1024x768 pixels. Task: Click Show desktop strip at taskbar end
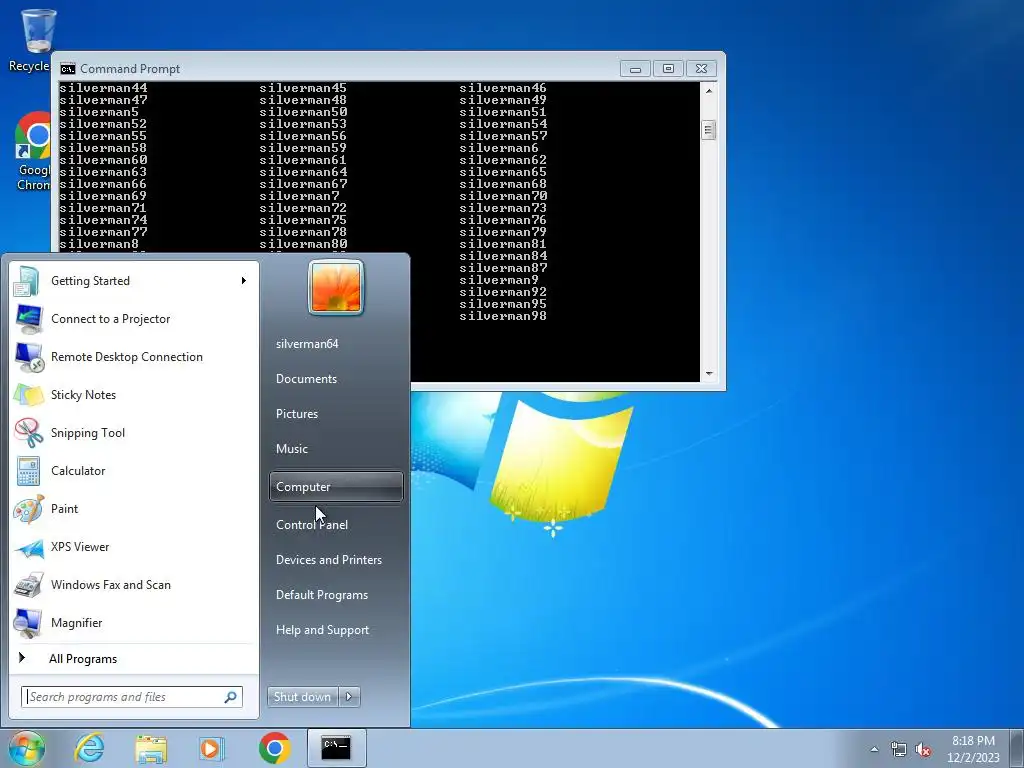point(1018,748)
